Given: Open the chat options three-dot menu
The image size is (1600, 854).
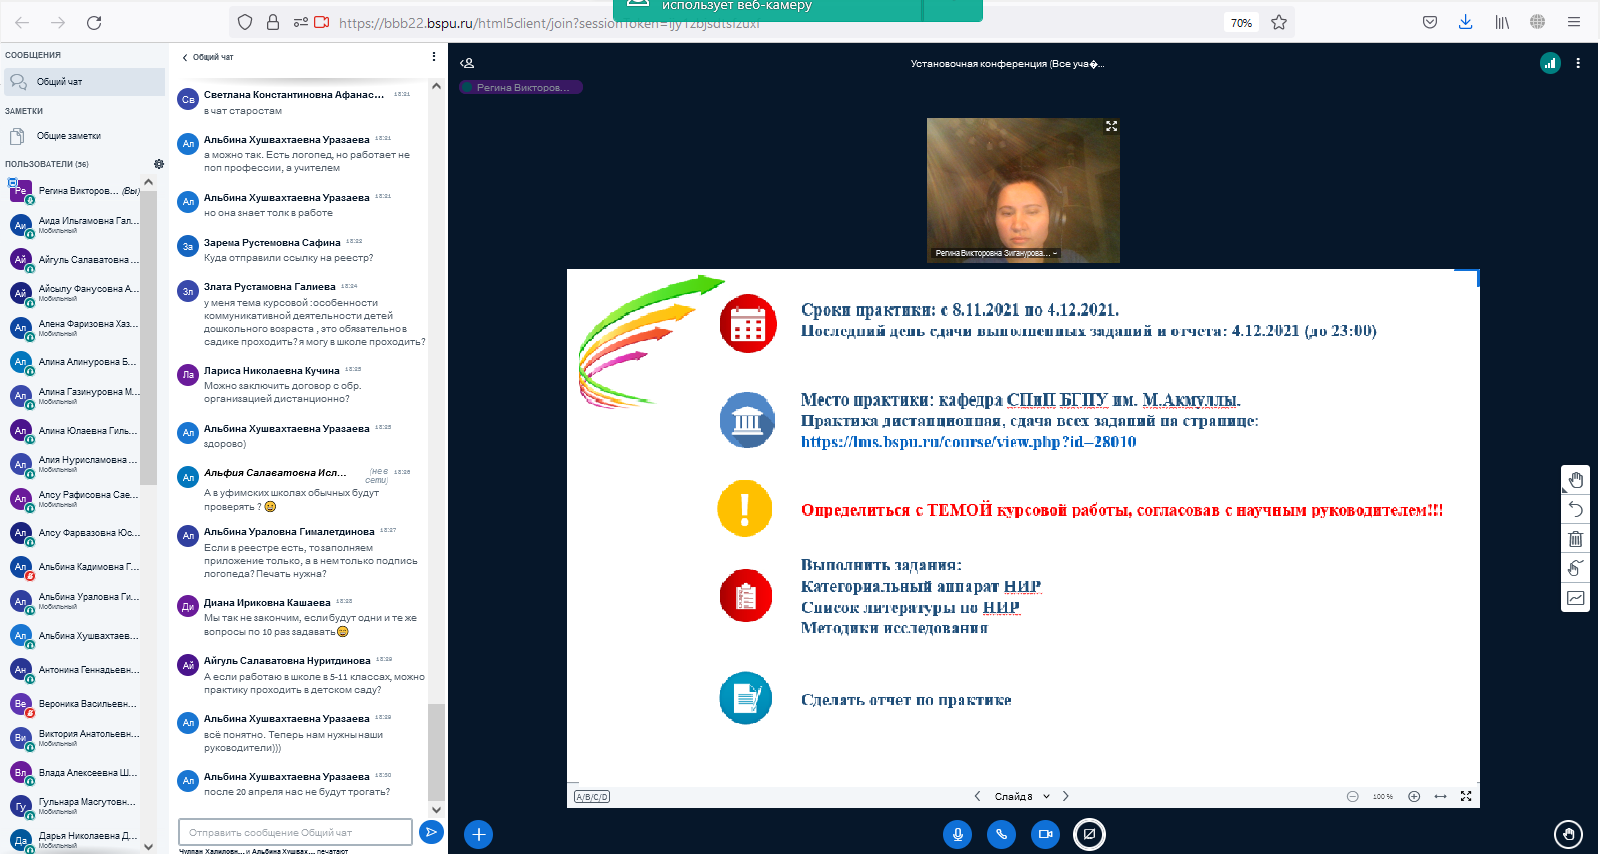Looking at the screenshot, I should coord(434,57).
